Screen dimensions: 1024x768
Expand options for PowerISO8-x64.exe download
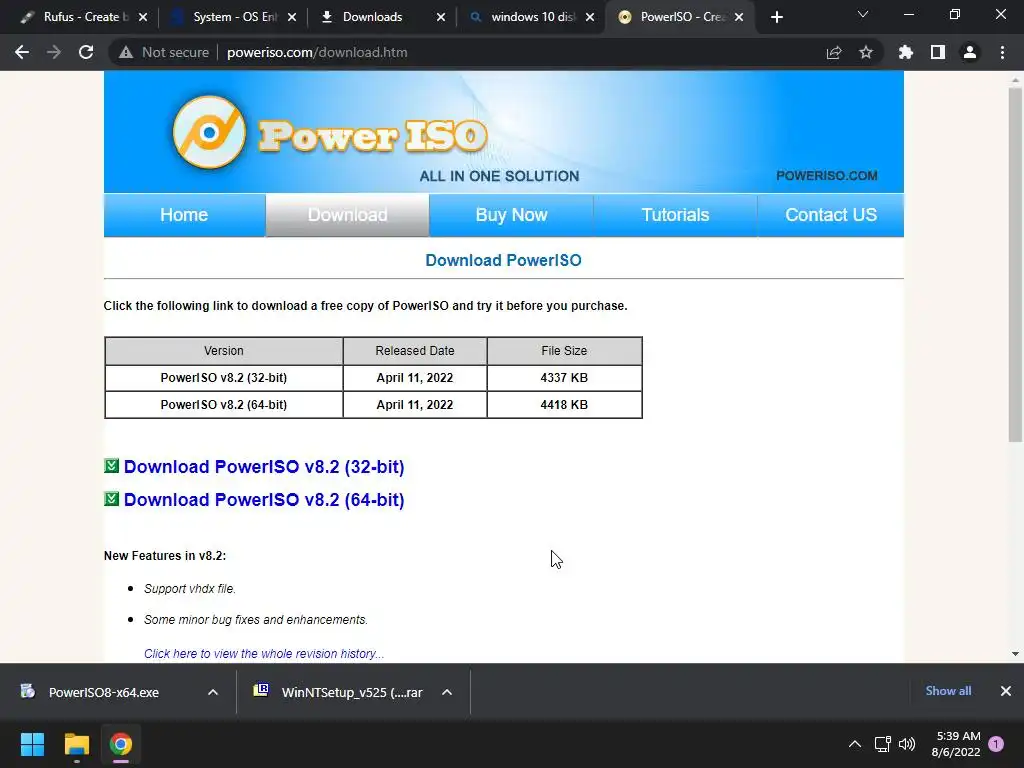pyautogui.click(x=213, y=692)
